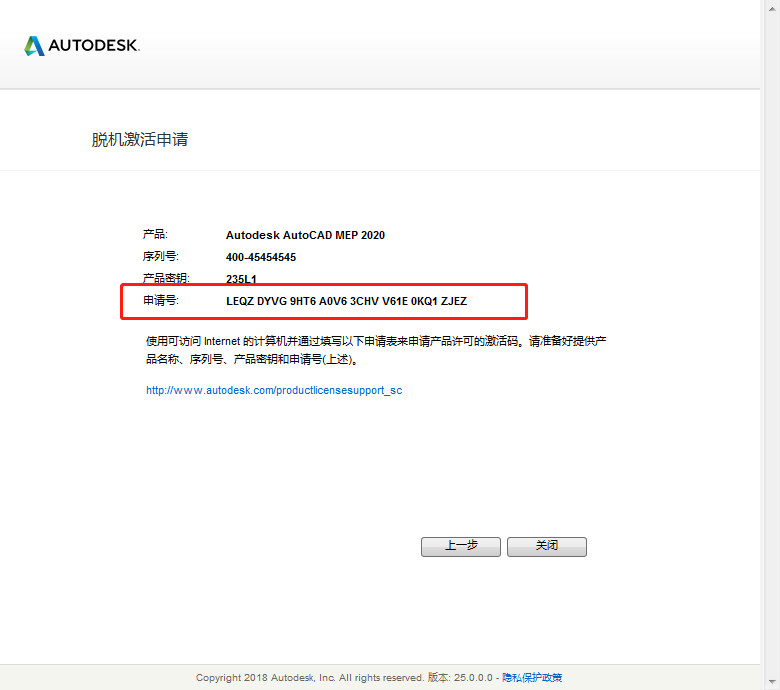Click the 上一步 back button
Image resolution: width=780 pixels, height=690 pixels.
(461, 547)
